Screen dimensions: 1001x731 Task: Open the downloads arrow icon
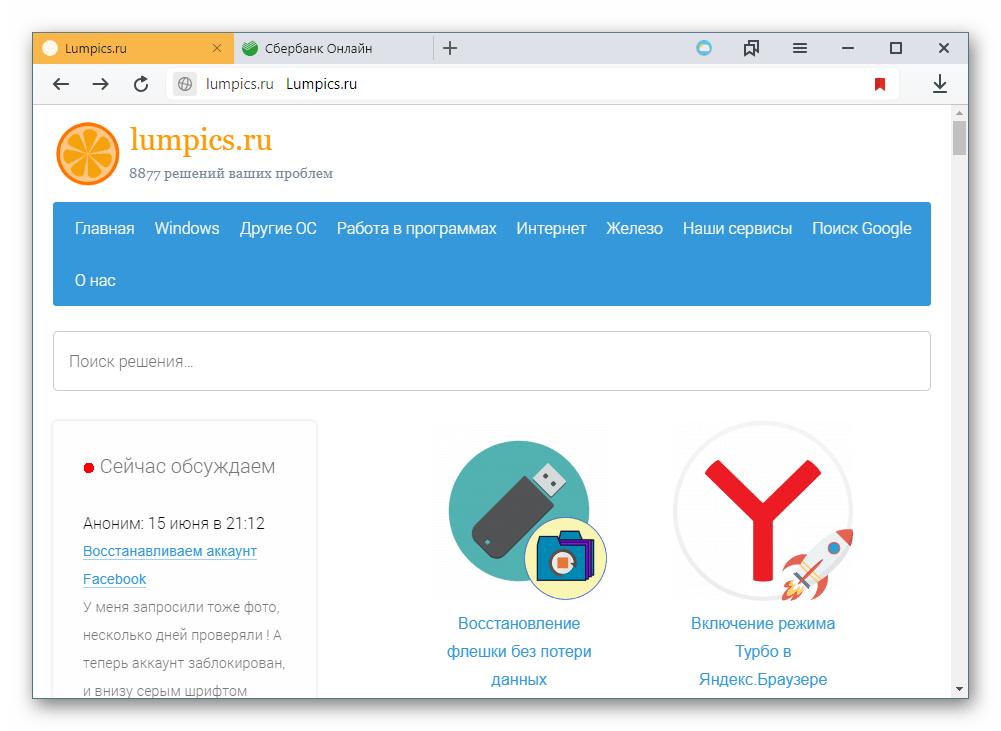(x=939, y=85)
